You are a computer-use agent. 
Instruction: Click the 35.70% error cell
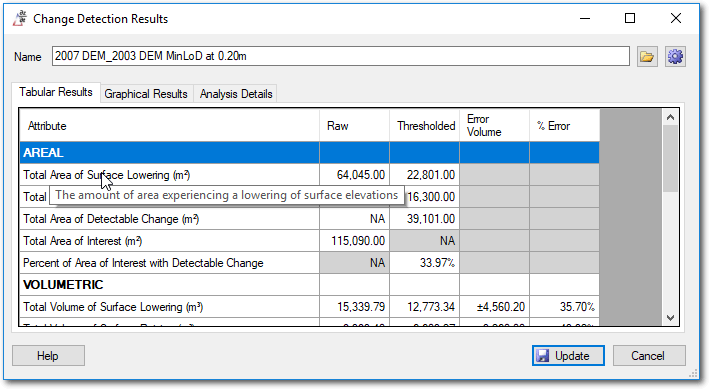(565, 307)
